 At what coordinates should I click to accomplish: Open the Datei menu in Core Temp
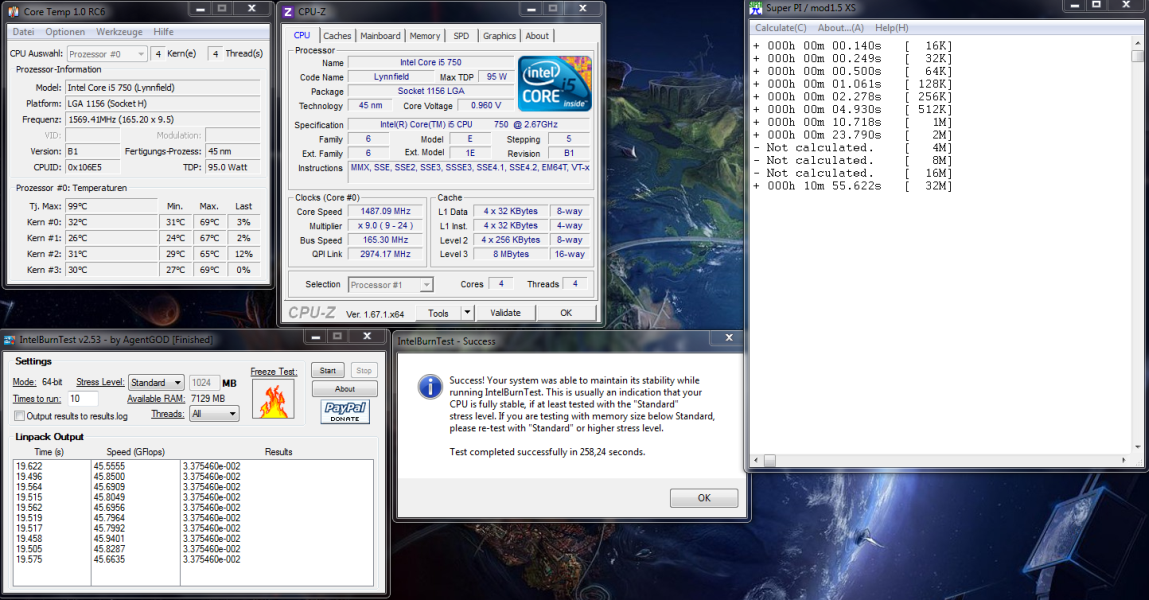click(23, 32)
